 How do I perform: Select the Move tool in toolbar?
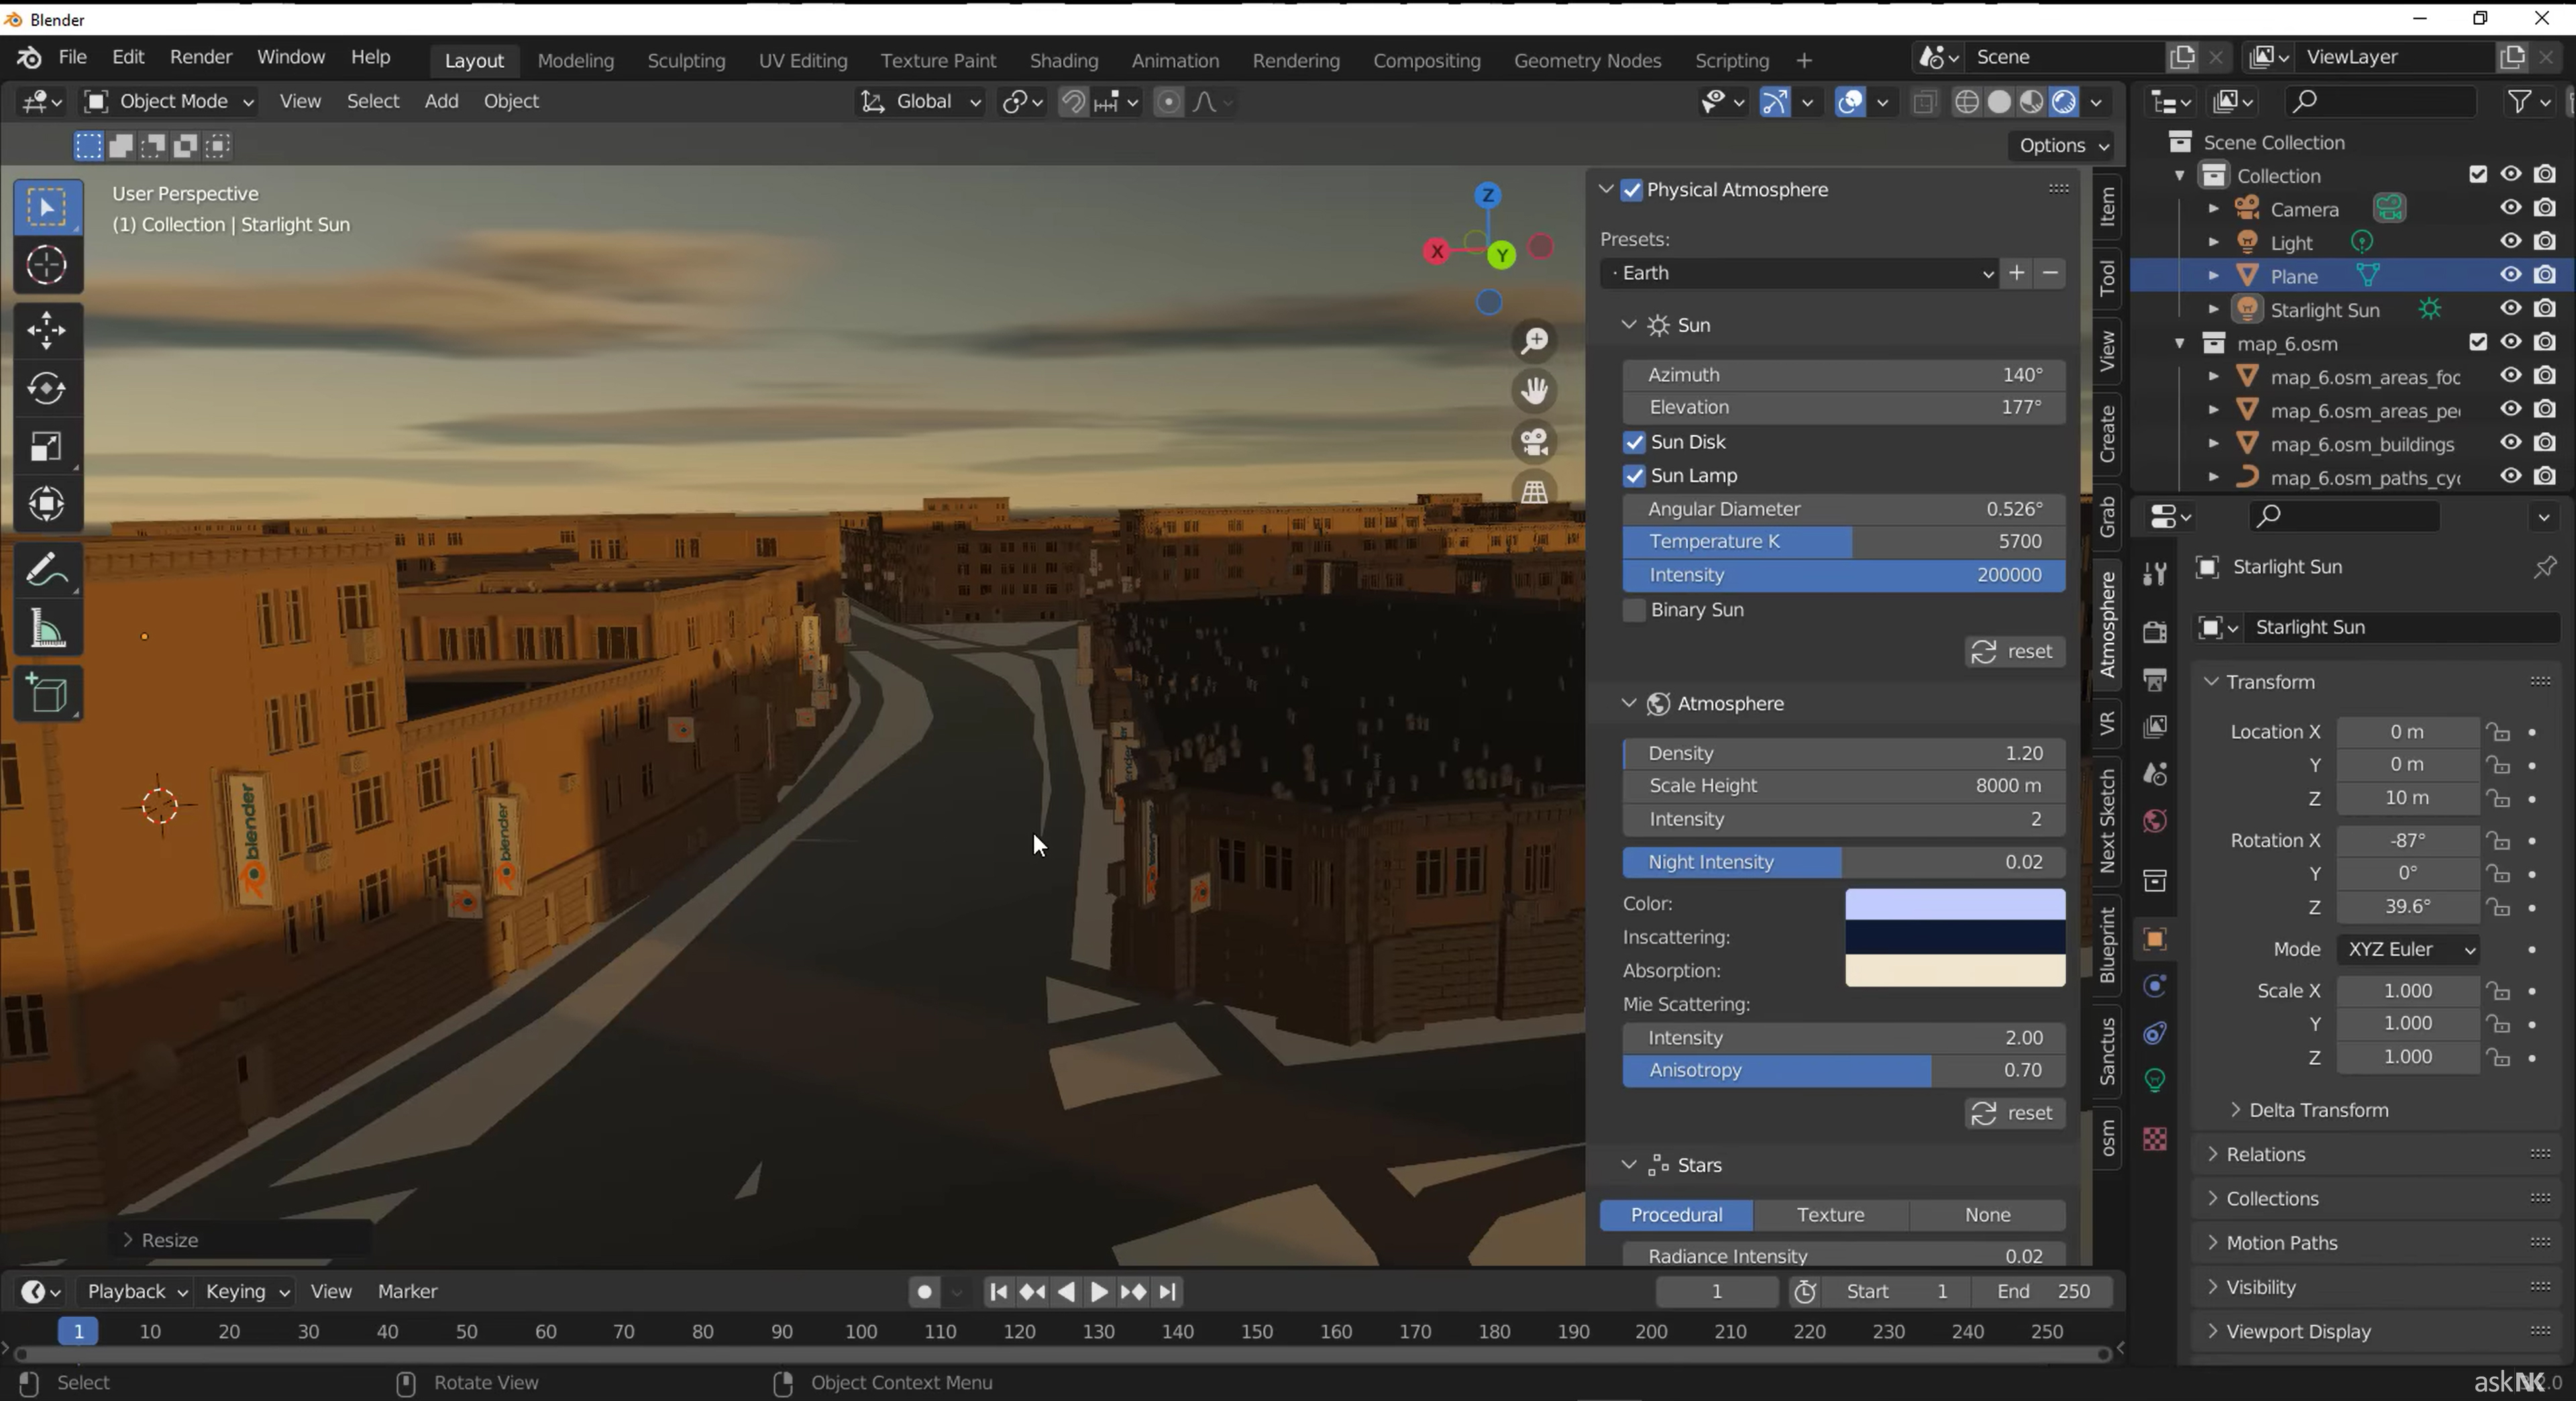[46, 330]
